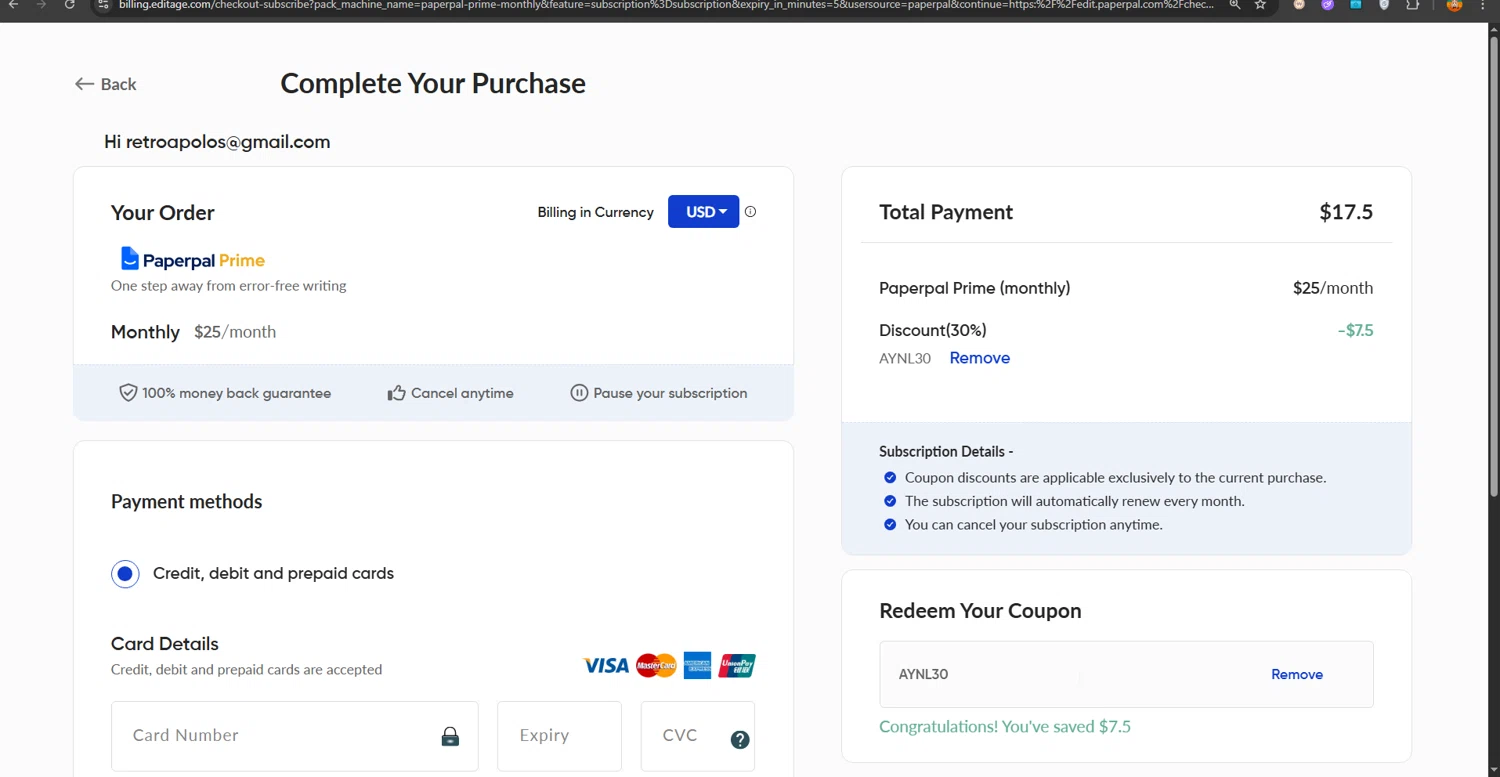Select Credit, debit and prepaid cards option
The width and height of the screenshot is (1500, 777).
point(125,574)
